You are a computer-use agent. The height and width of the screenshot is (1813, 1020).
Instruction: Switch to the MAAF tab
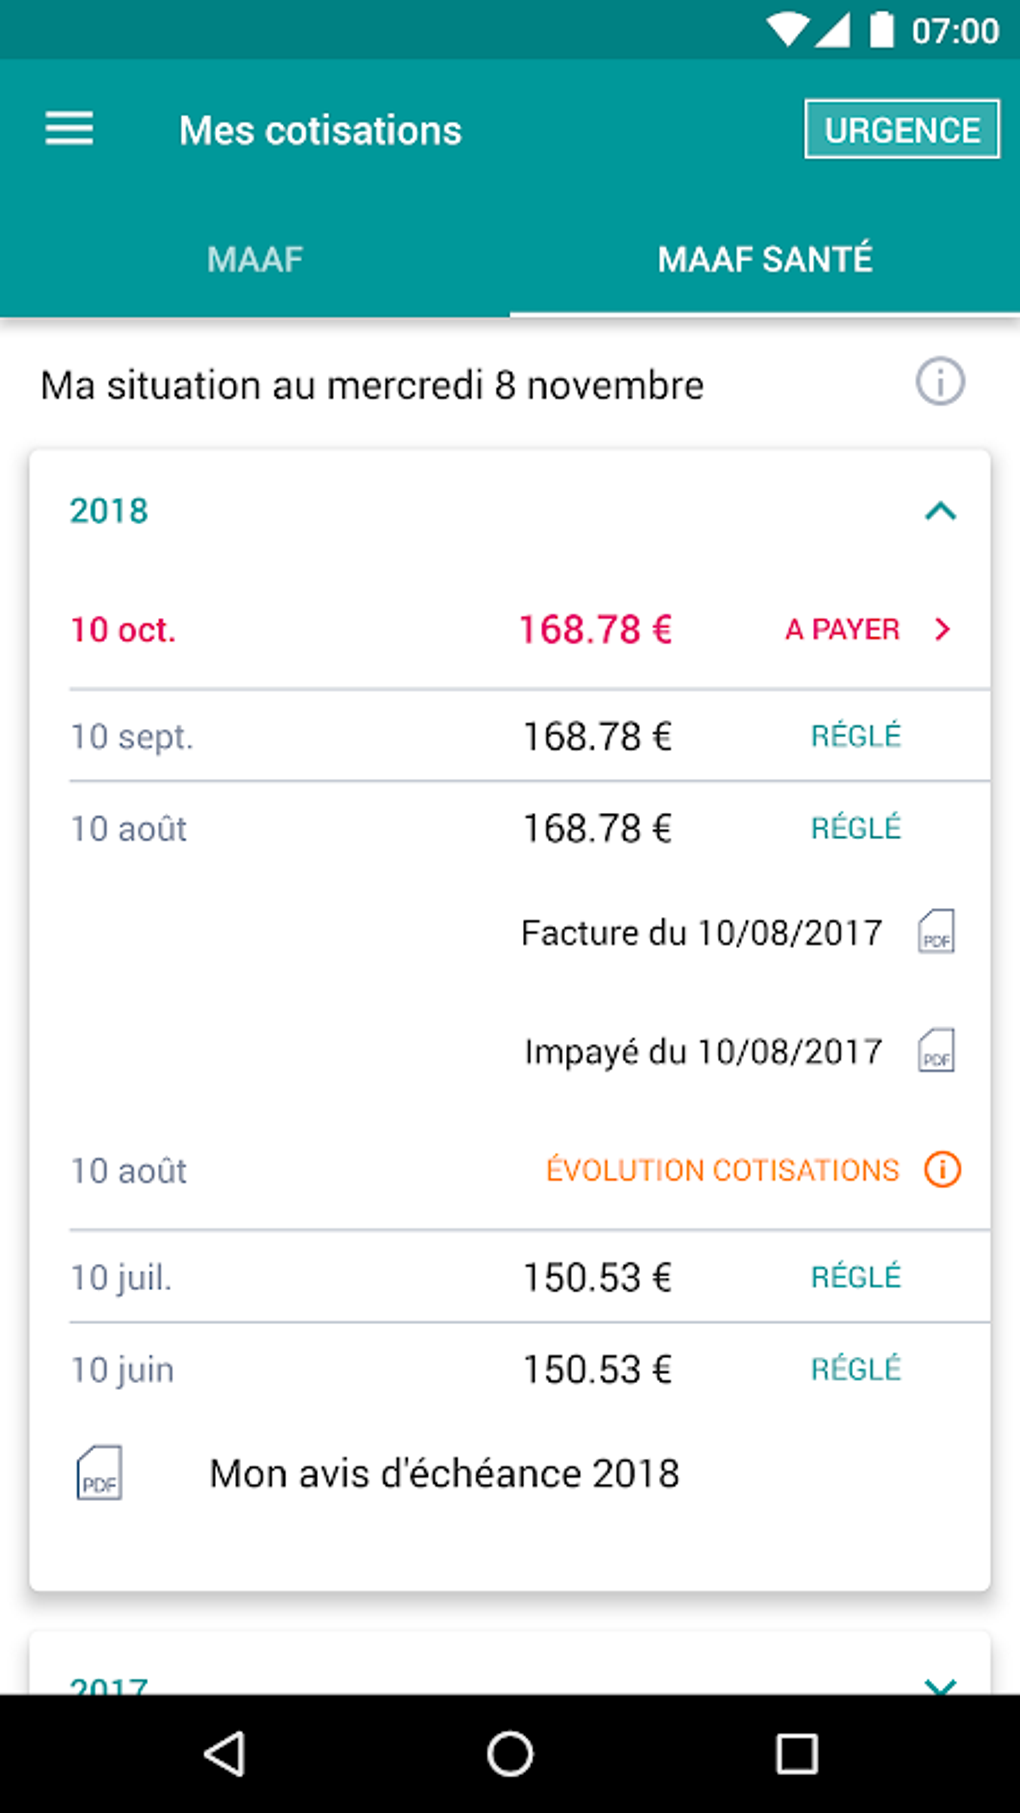click(255, 259)
